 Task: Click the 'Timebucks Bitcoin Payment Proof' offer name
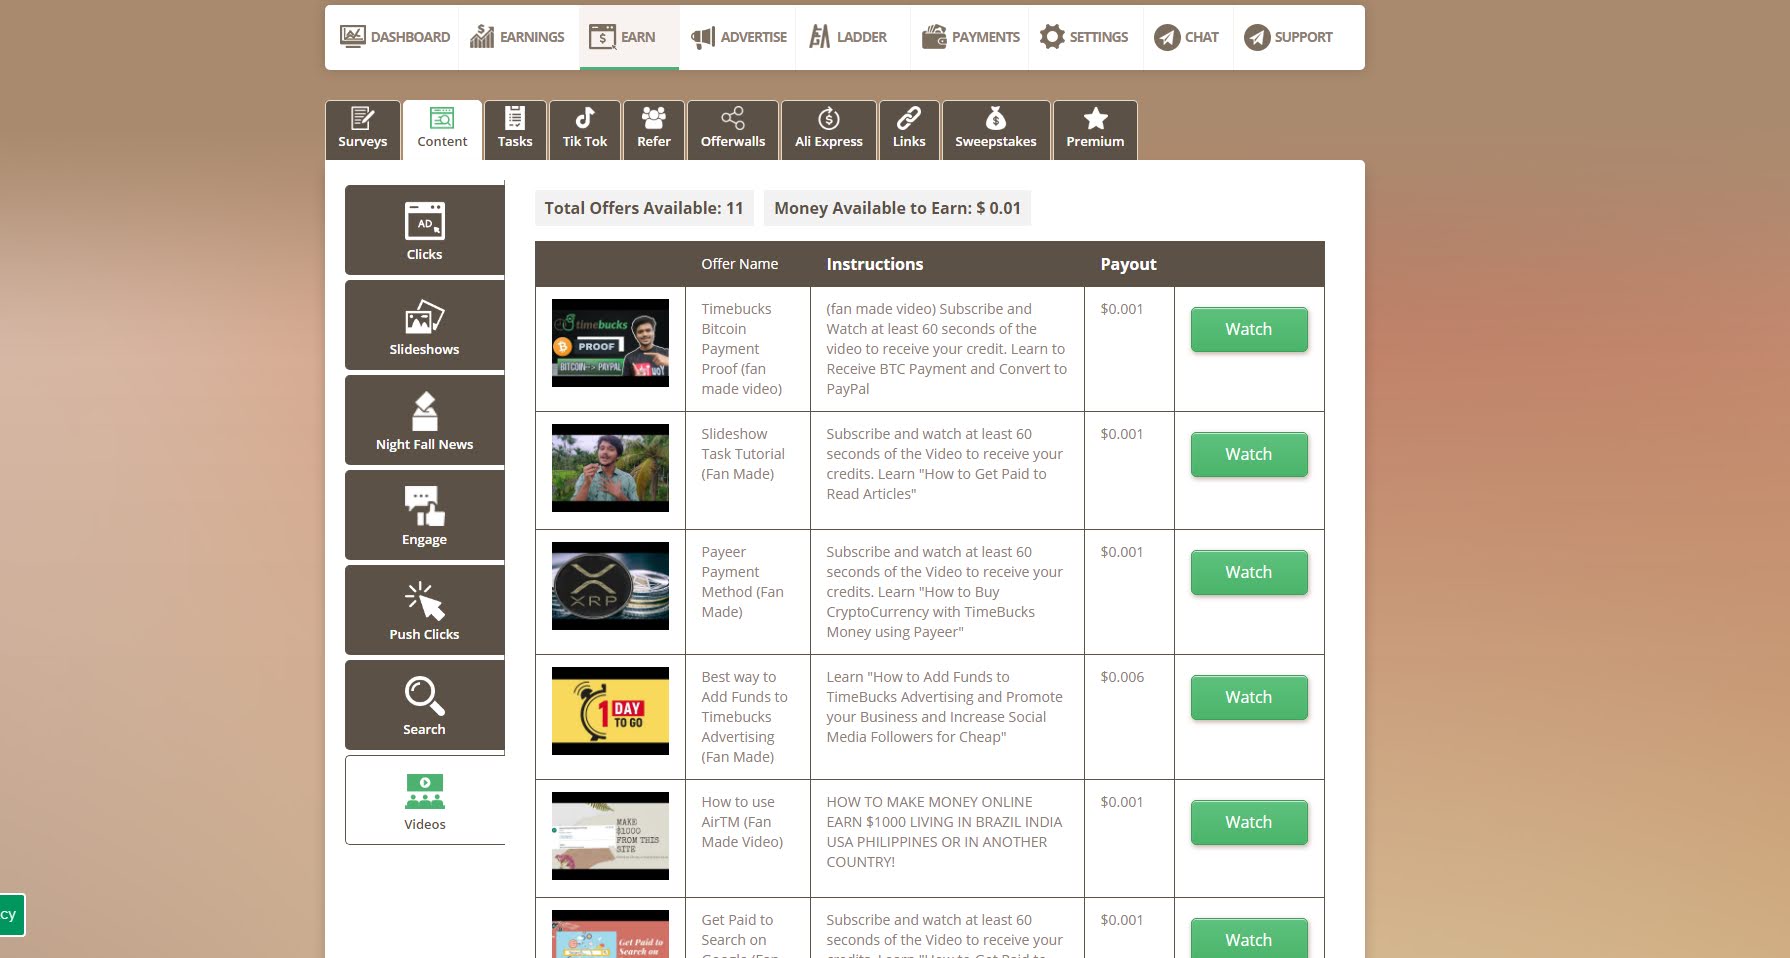[x=742, y=349]
